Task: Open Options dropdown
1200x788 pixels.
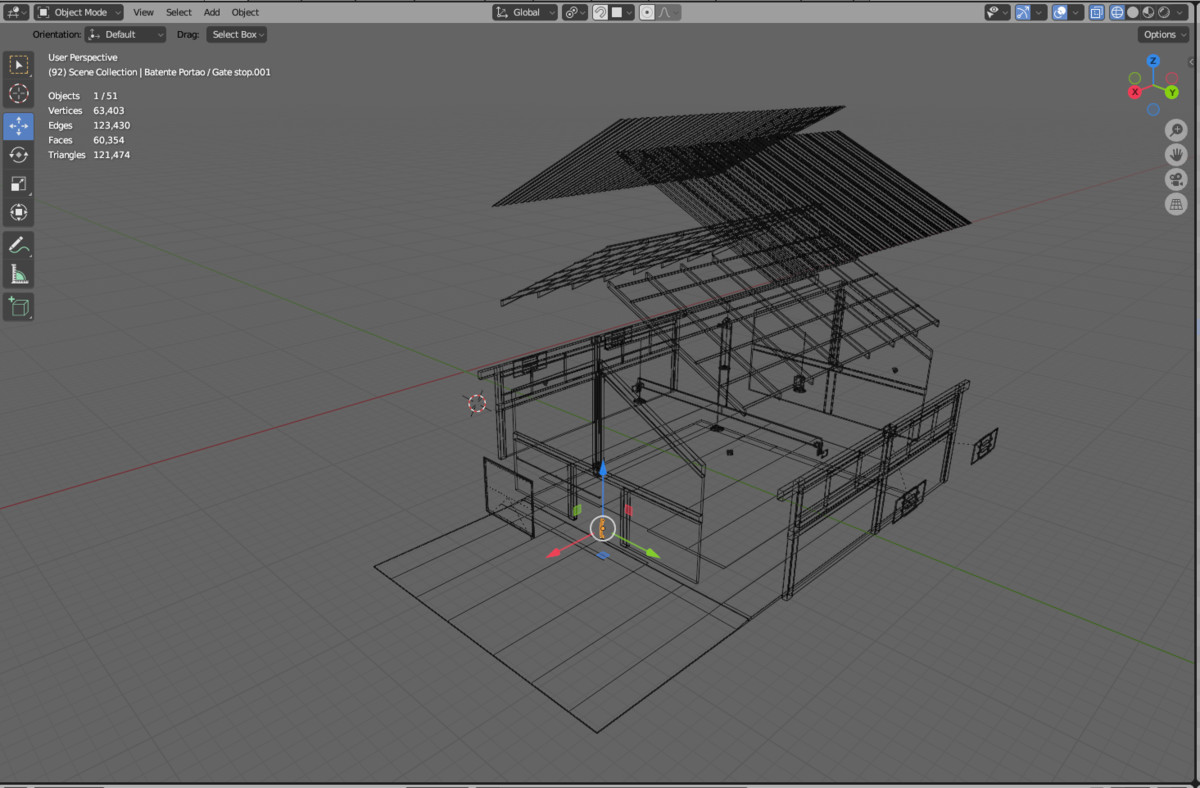Action: point(1163,34)
